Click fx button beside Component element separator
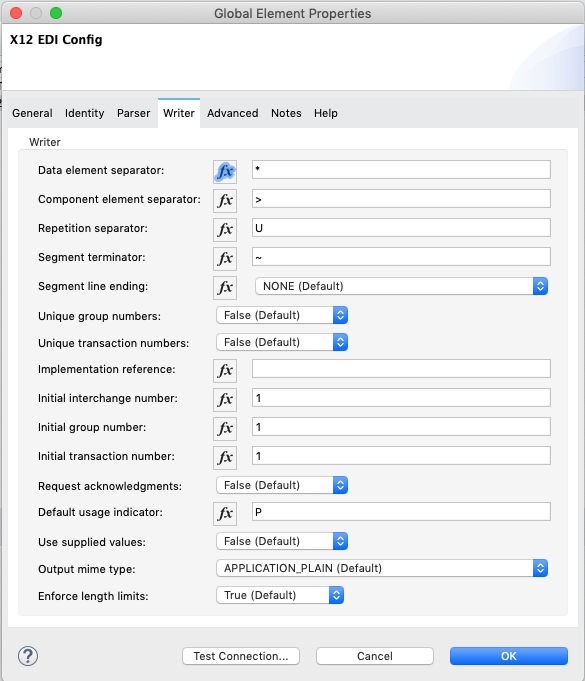The image size is (585, 681). (225, 201)
